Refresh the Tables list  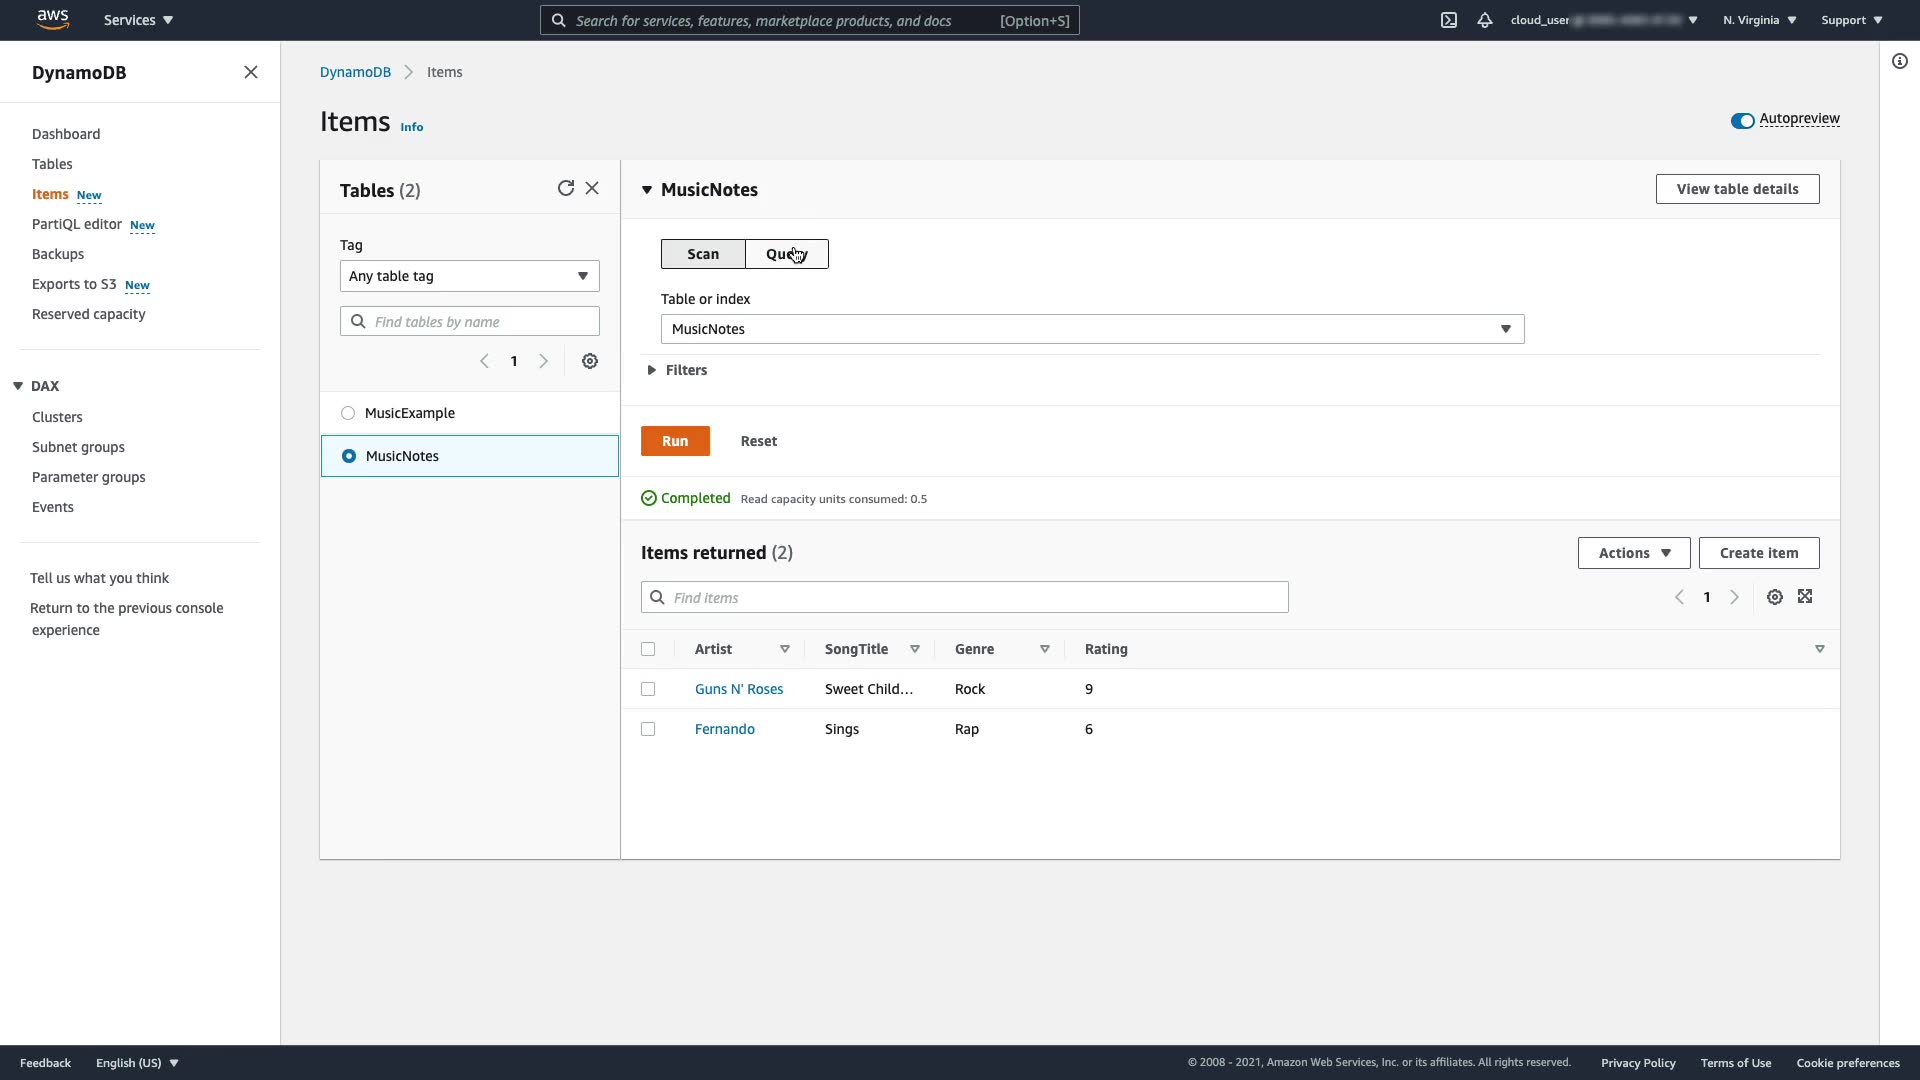pos(565,188)
